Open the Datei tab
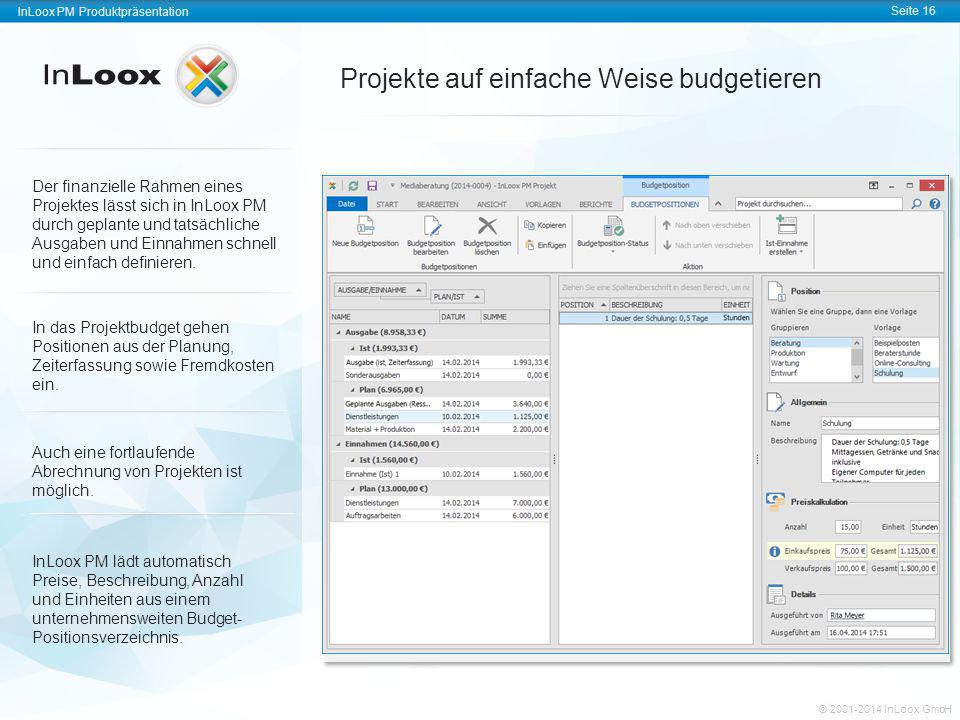This screenshot has height=720, width=960. click(x=347, y=204)
